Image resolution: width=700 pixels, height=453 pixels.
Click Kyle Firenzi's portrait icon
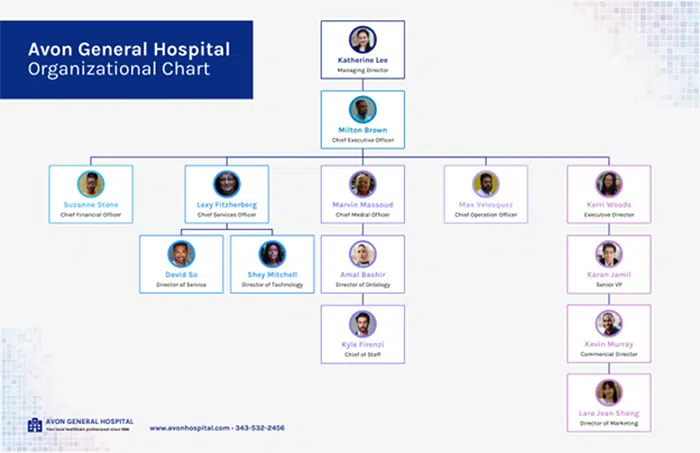coord(362,324)
